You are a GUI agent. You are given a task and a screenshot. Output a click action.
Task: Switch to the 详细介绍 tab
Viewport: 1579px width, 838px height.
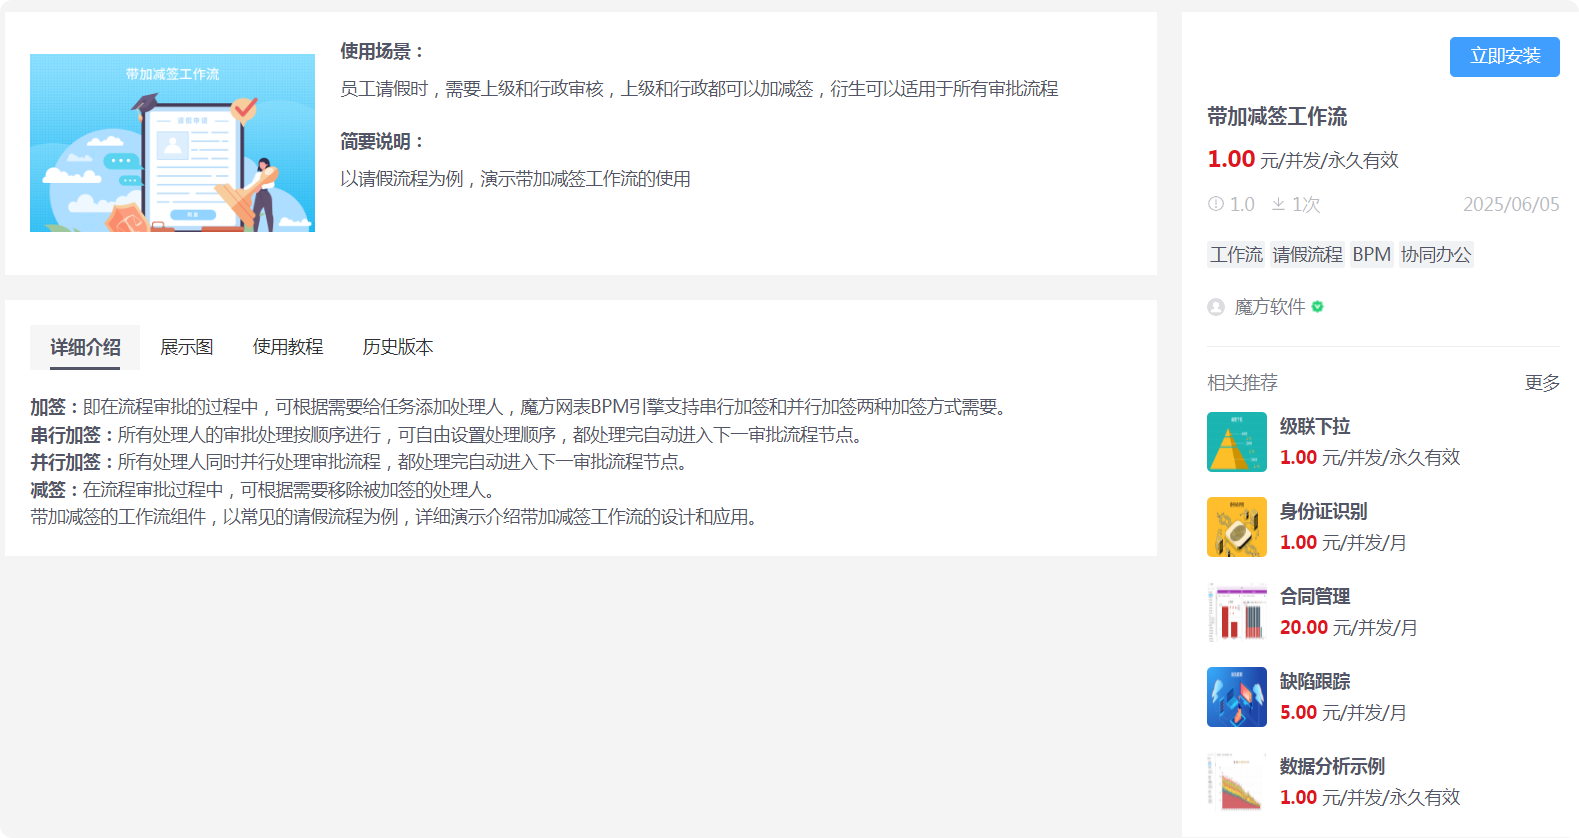(85, 347)
